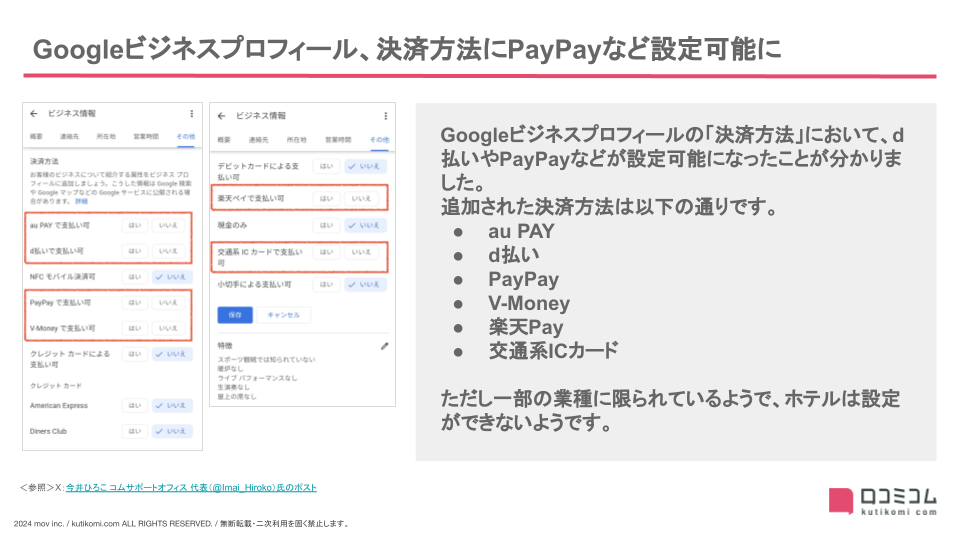Click the クレジット カード subheading
960x540 pixels.
pos(56,386)
